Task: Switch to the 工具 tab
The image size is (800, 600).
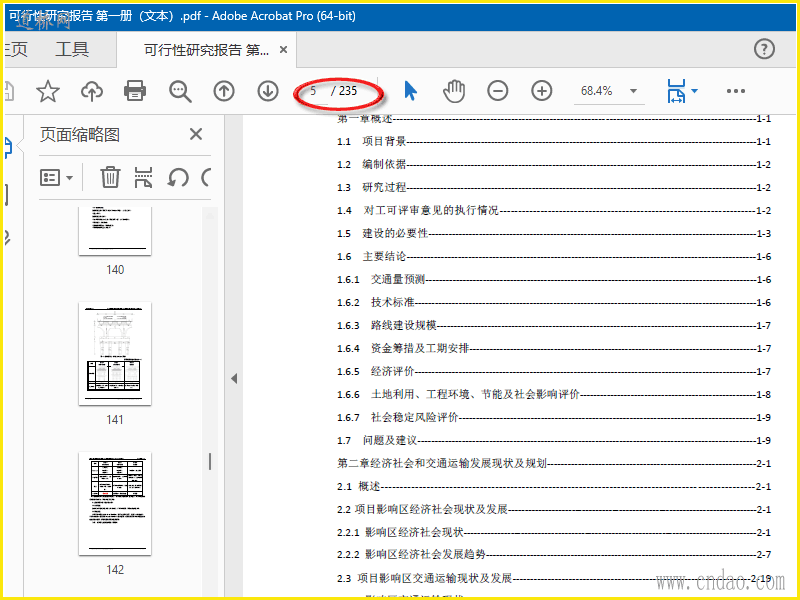Action: coord(72,49)
